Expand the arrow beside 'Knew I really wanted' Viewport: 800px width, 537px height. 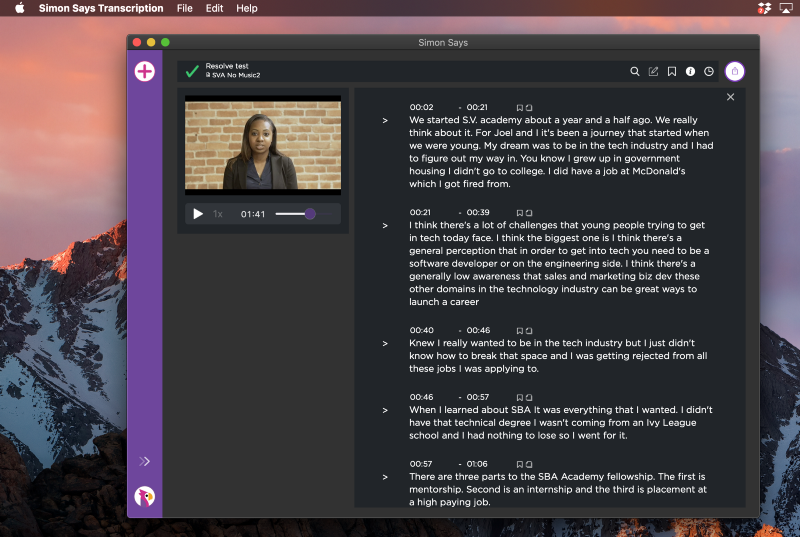pos(385,343)
